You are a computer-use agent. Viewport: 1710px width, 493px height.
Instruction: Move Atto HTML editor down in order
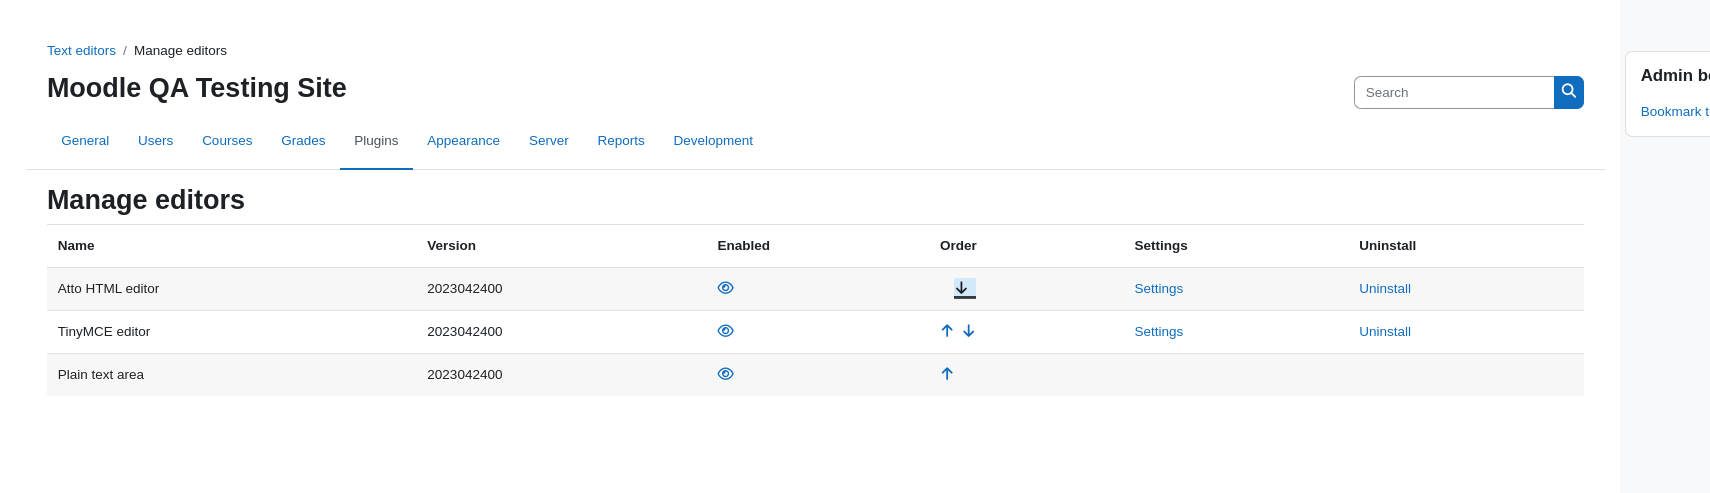pyautogui.click(x=964, y=288)
